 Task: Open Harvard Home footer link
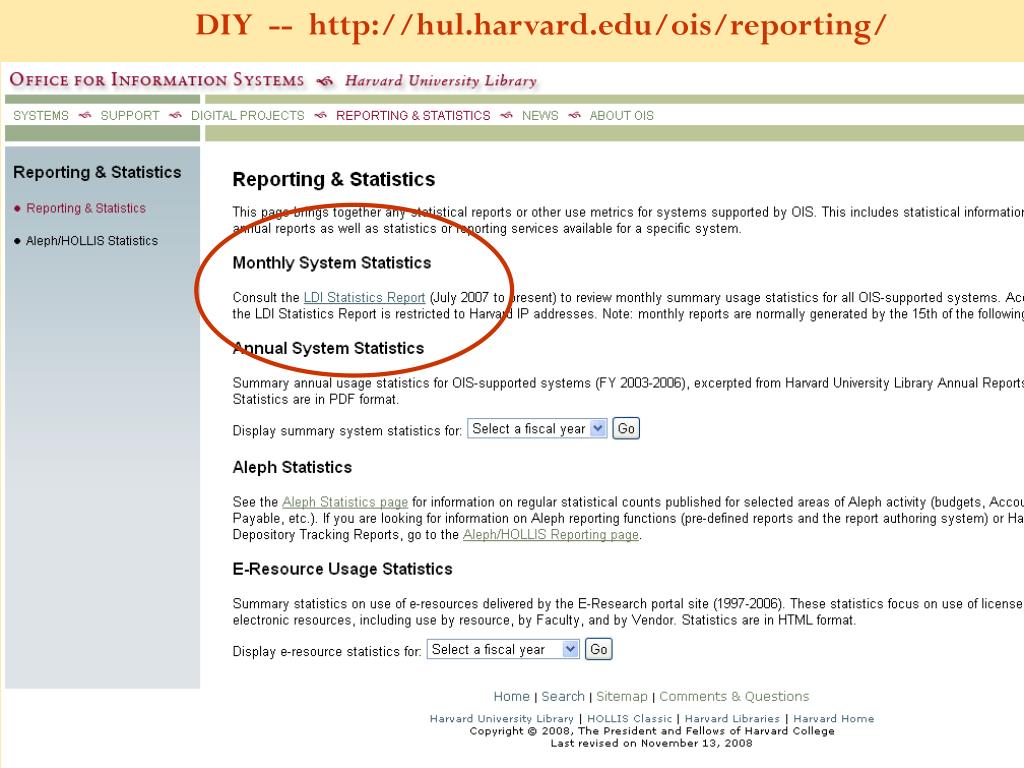coord(833,718)
